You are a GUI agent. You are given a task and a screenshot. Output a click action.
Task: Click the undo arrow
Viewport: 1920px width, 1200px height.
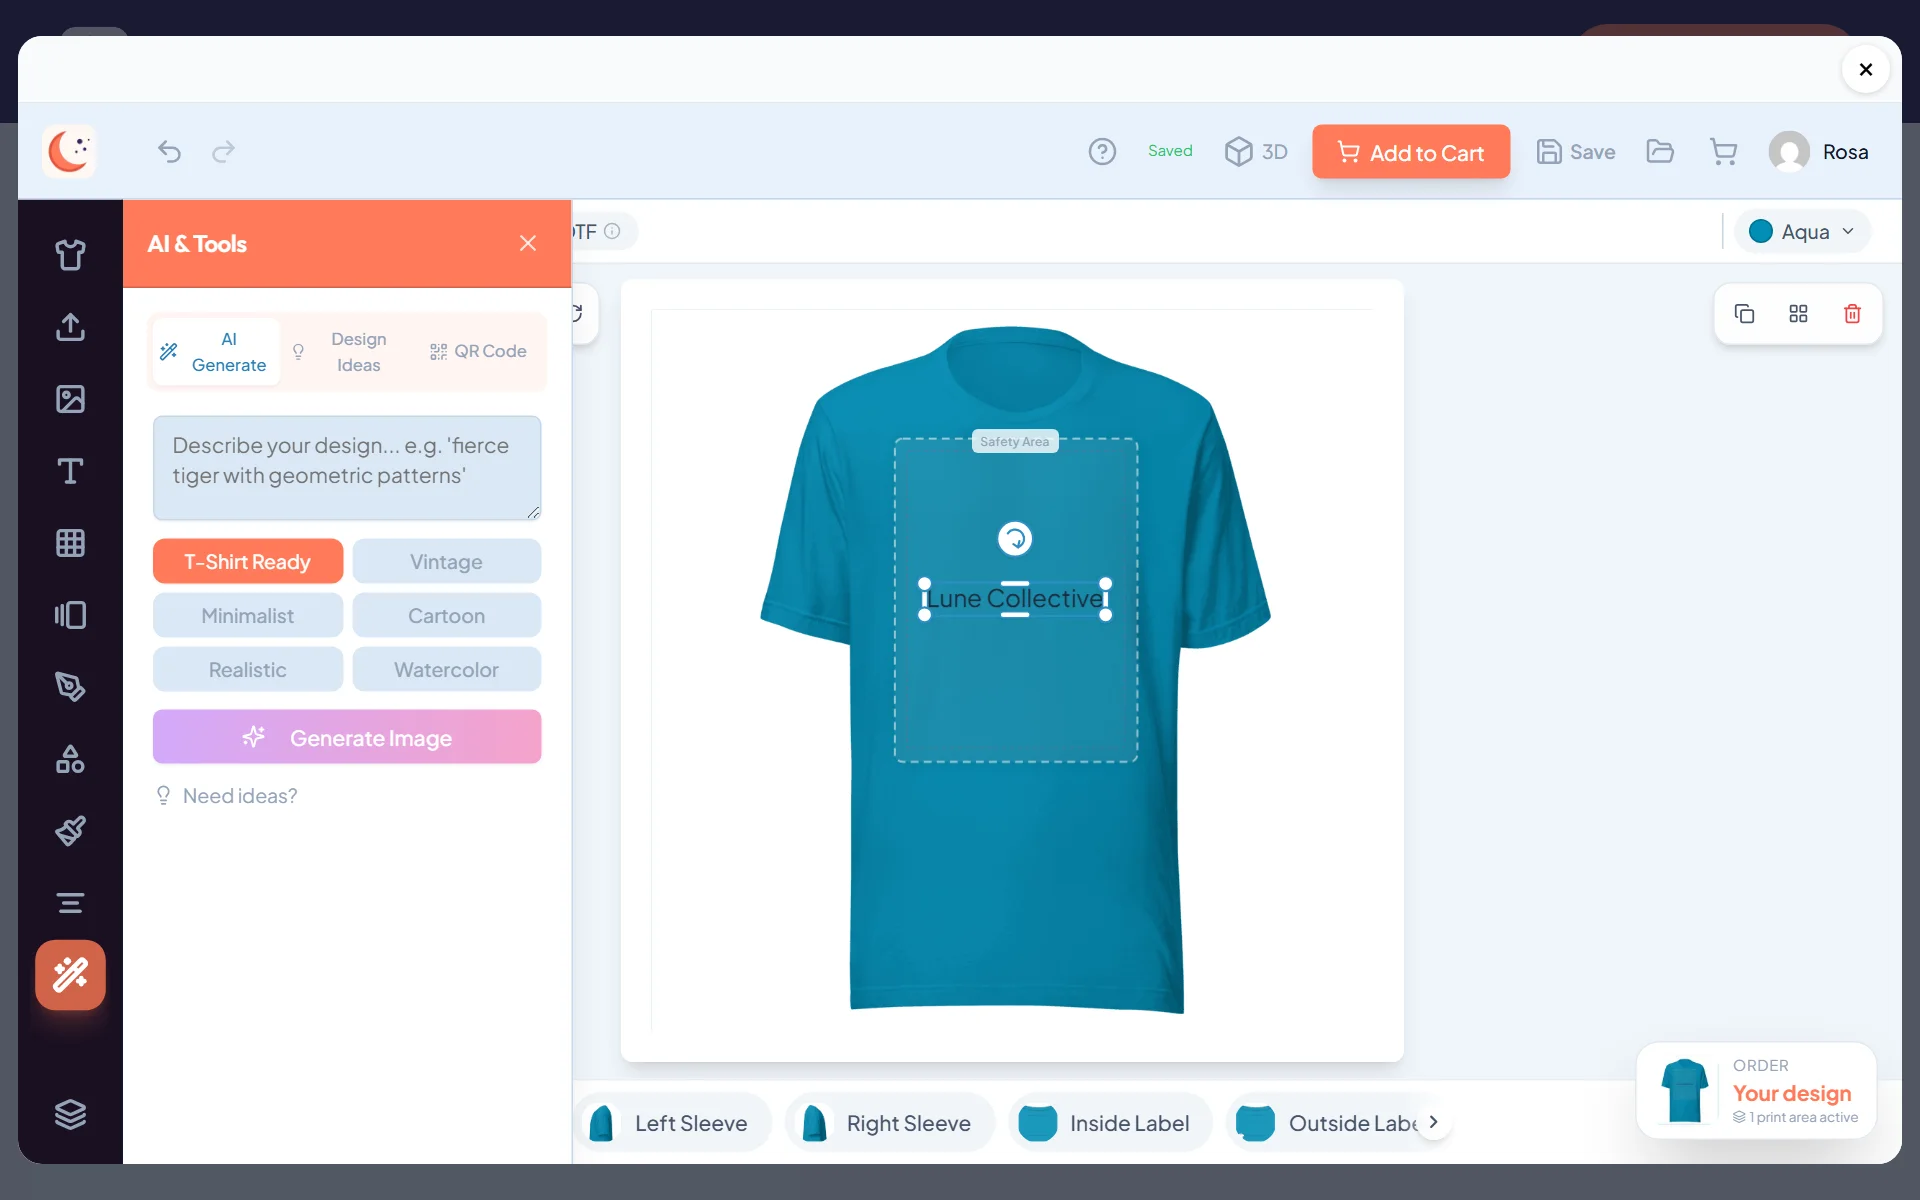coord(170,151)
